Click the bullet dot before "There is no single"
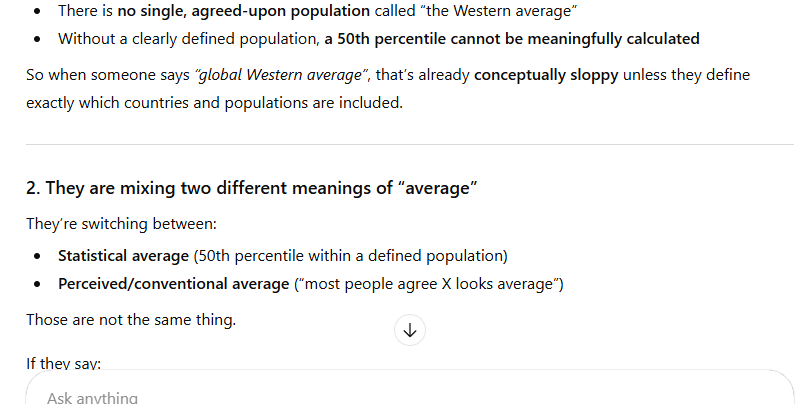Screen dimensions: 806x404 coord(37,11)
